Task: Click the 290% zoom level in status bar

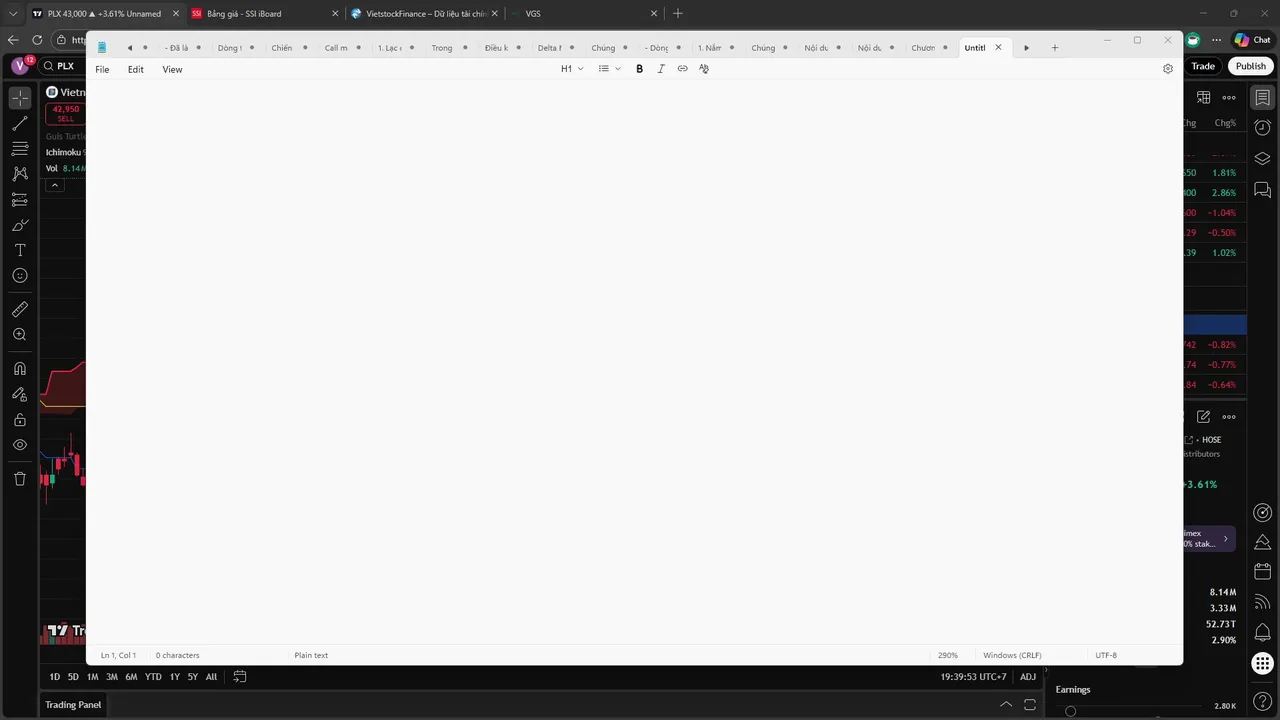Action: pos(947,655)
